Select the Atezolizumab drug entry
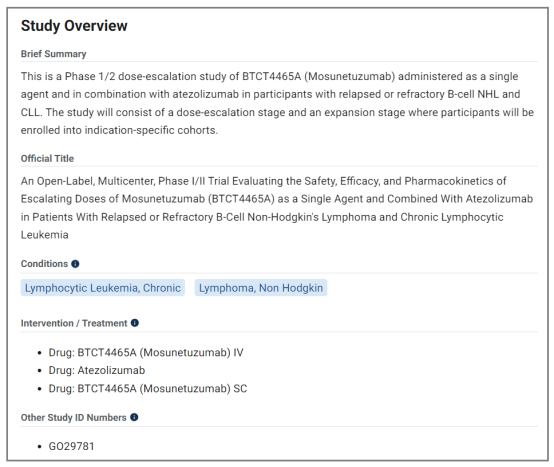This screenshot has width=554, height=467. coord(97,370)
